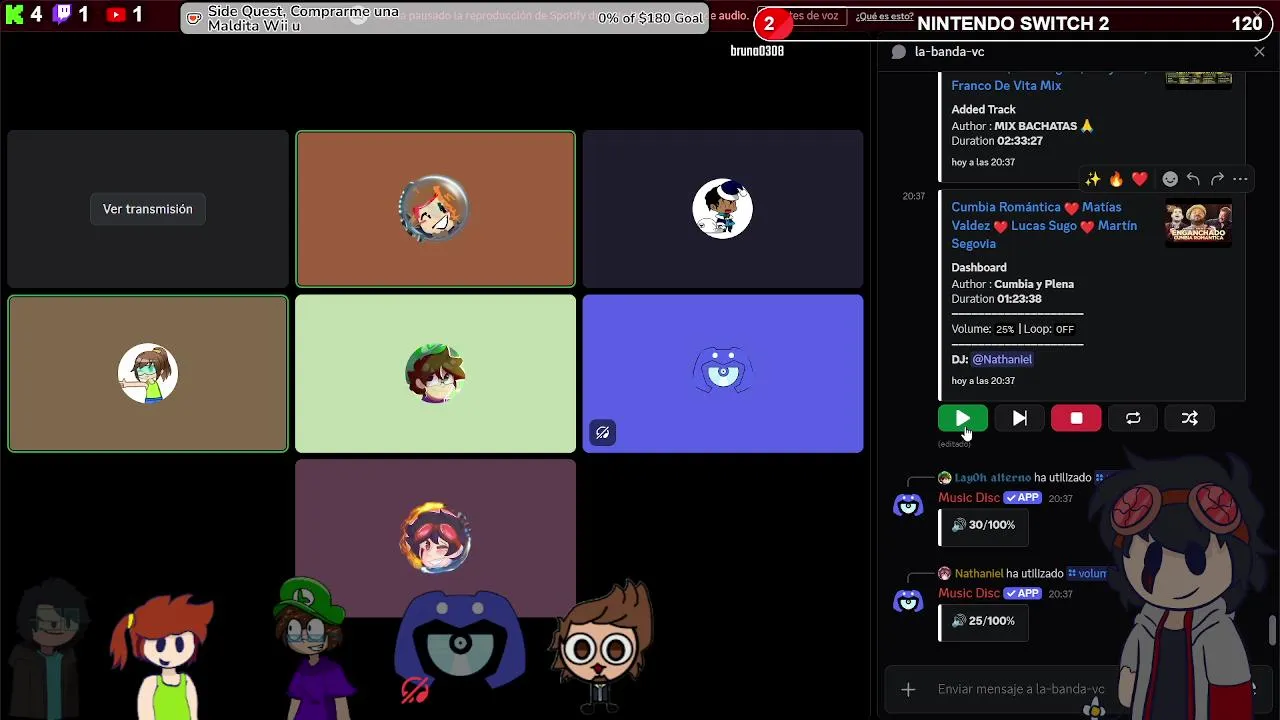Click the Nathaniel username in the command reply
Viewport: 1280px width, 720px height.
[x=979, y=574]
